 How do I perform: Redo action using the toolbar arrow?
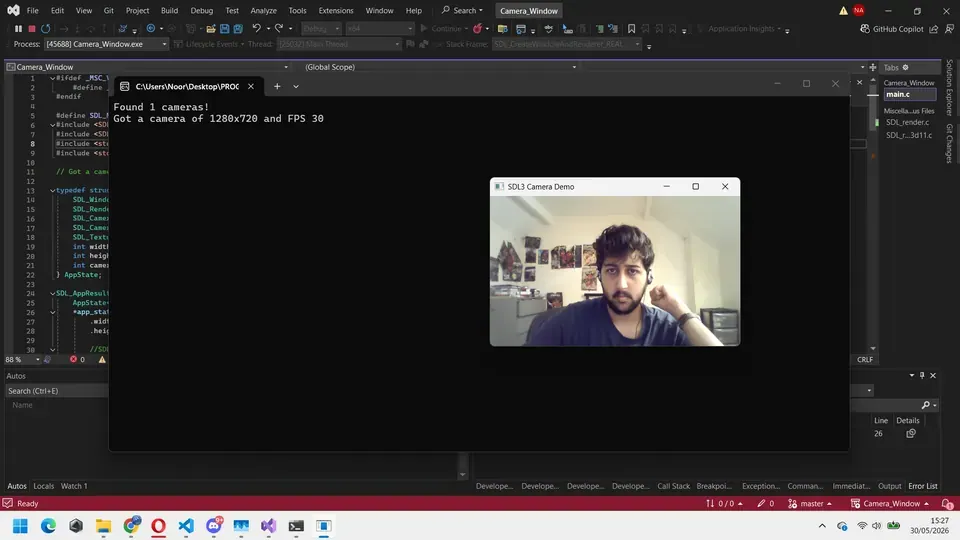(279, 29)
